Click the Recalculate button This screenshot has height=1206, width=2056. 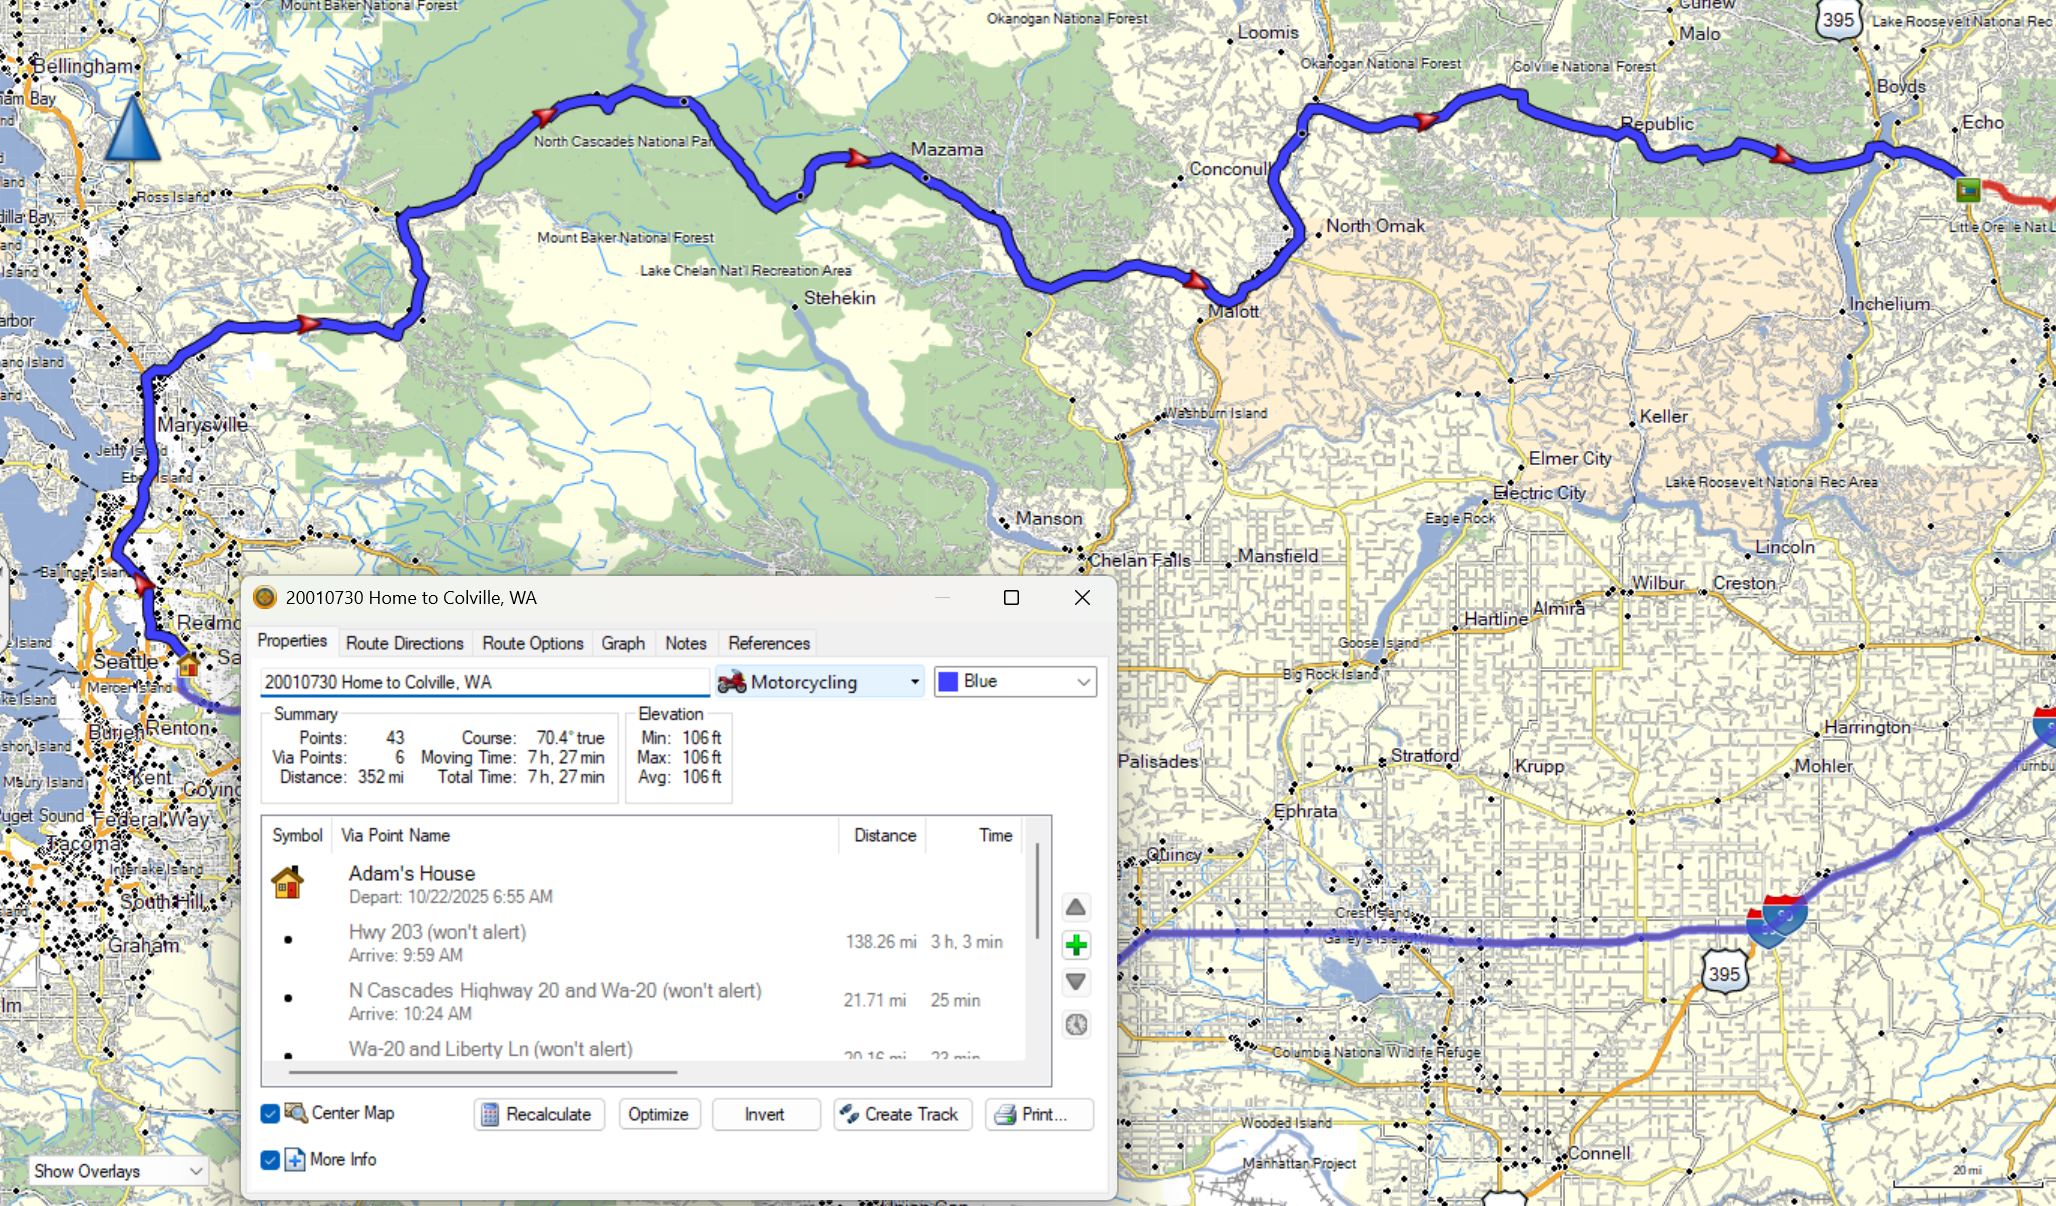coord(538,1114)
